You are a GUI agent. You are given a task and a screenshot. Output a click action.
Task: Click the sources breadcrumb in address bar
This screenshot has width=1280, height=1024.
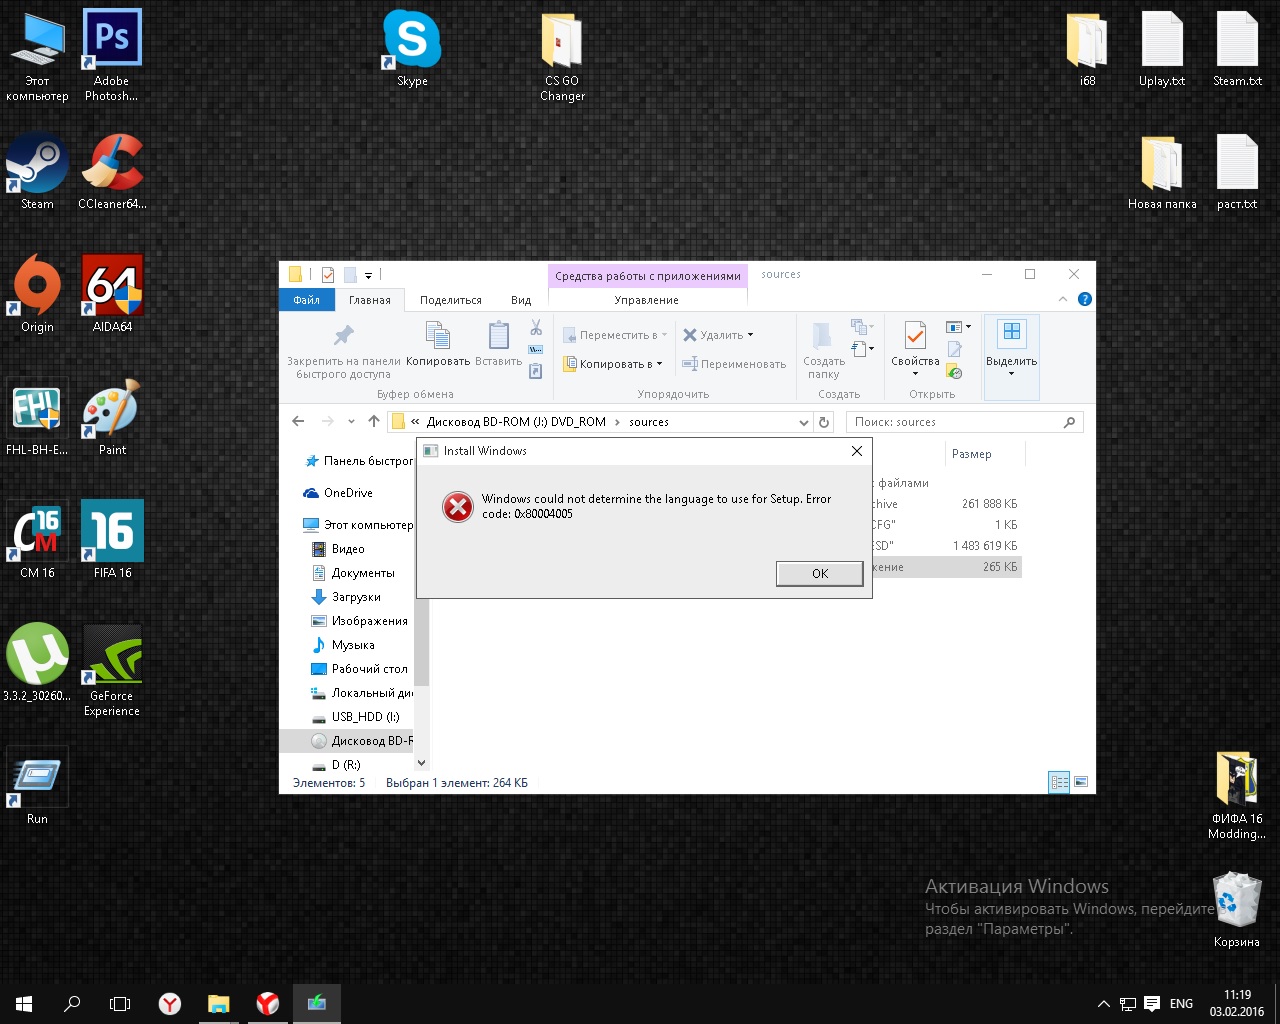(x=649, y=422)
